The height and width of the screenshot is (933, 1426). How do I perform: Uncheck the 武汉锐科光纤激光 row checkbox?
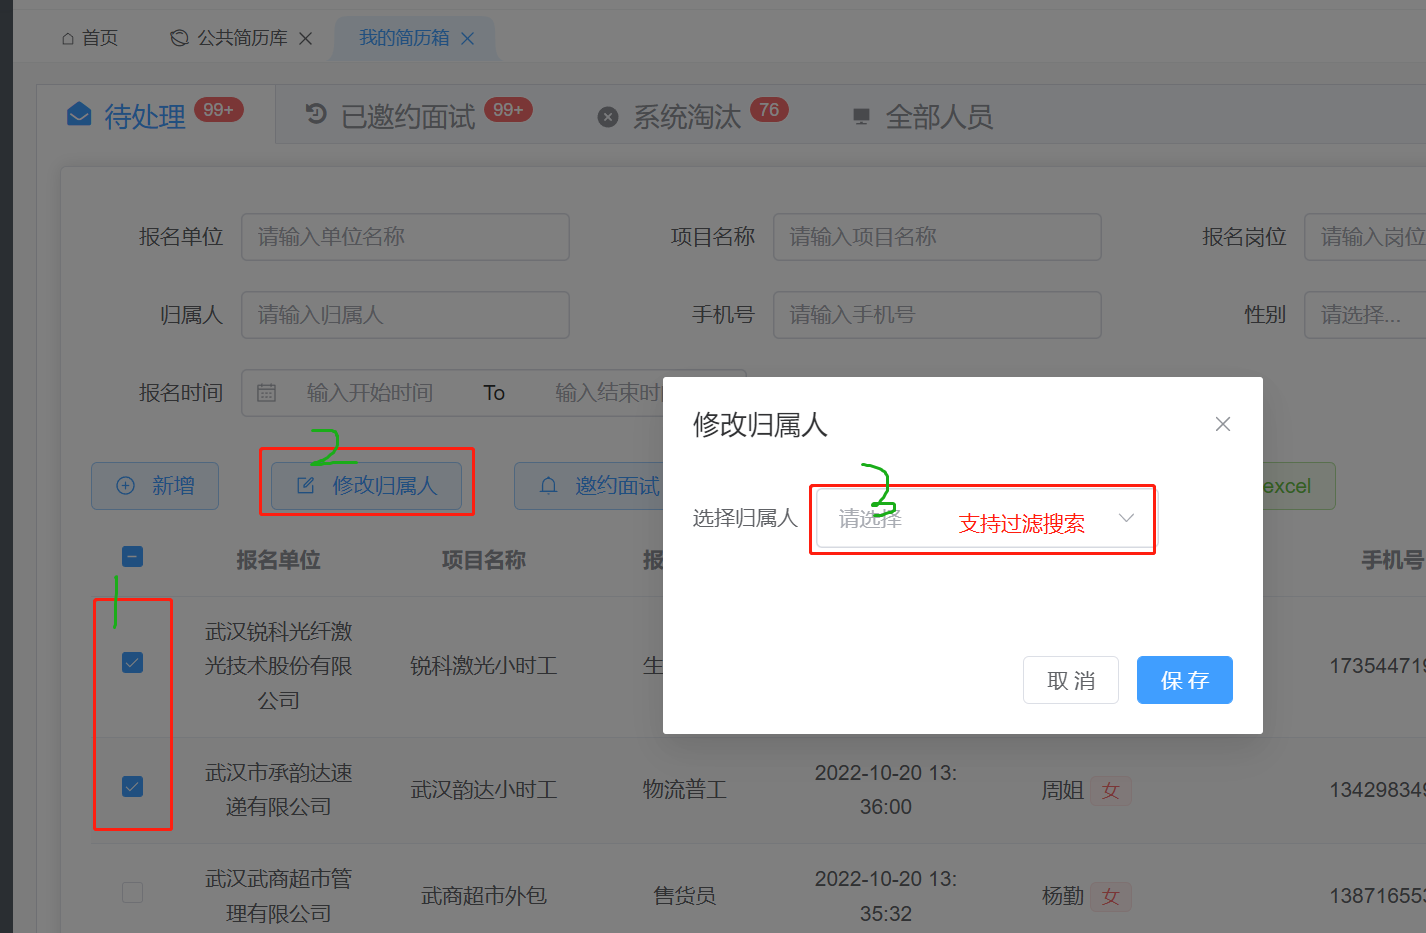pyautogui.click(x=132, y=663)
